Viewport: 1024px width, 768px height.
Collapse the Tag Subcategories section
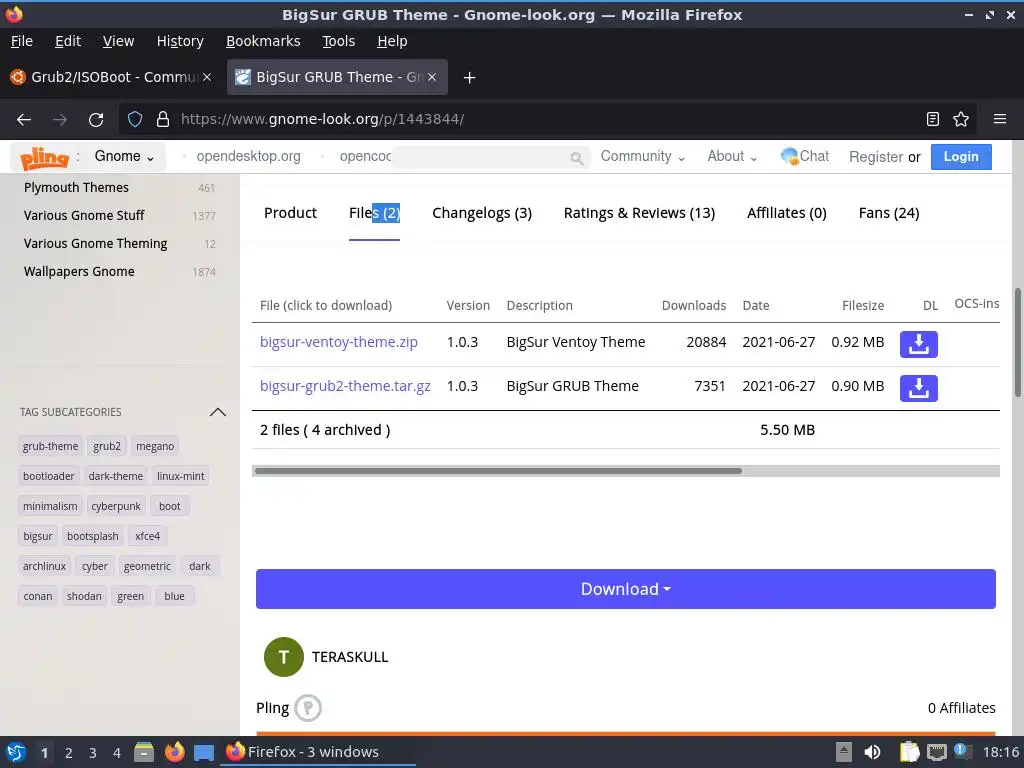tap(217, 412)
